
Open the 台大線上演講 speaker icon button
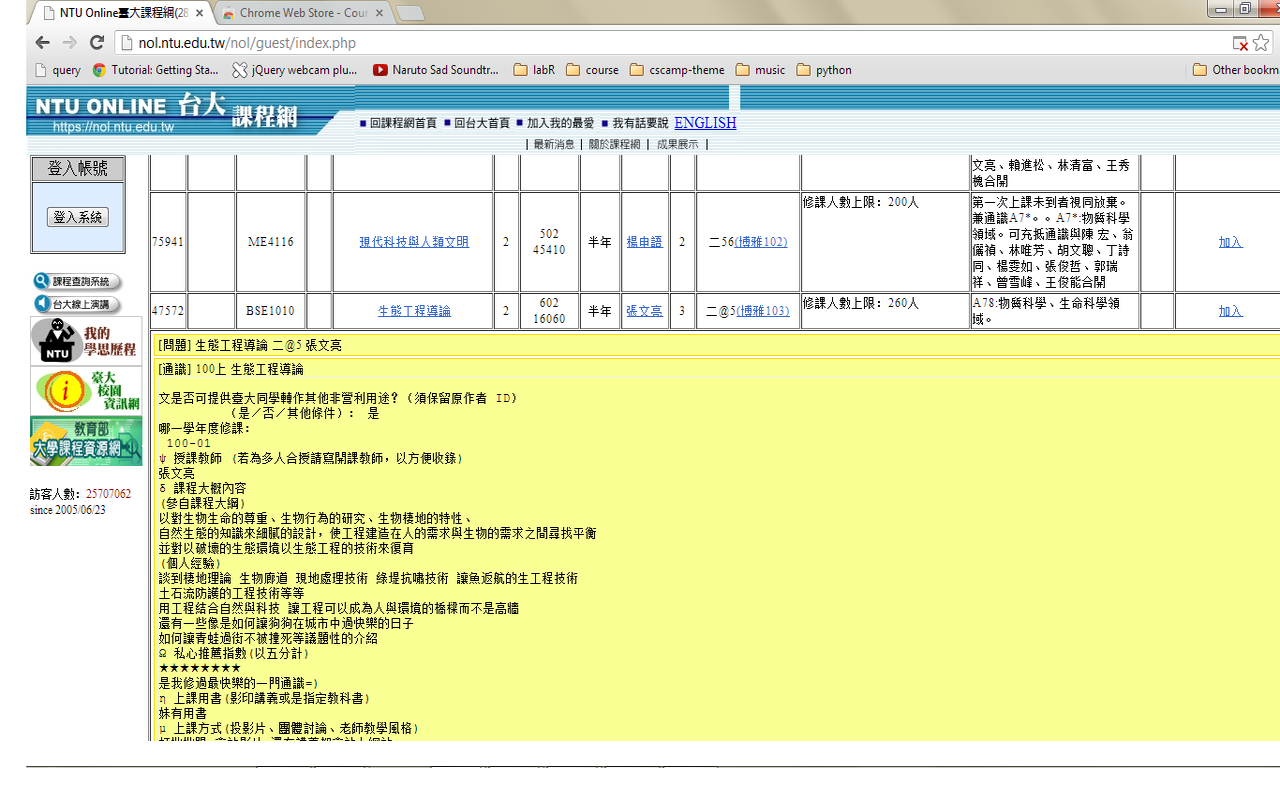pos(77,304)
